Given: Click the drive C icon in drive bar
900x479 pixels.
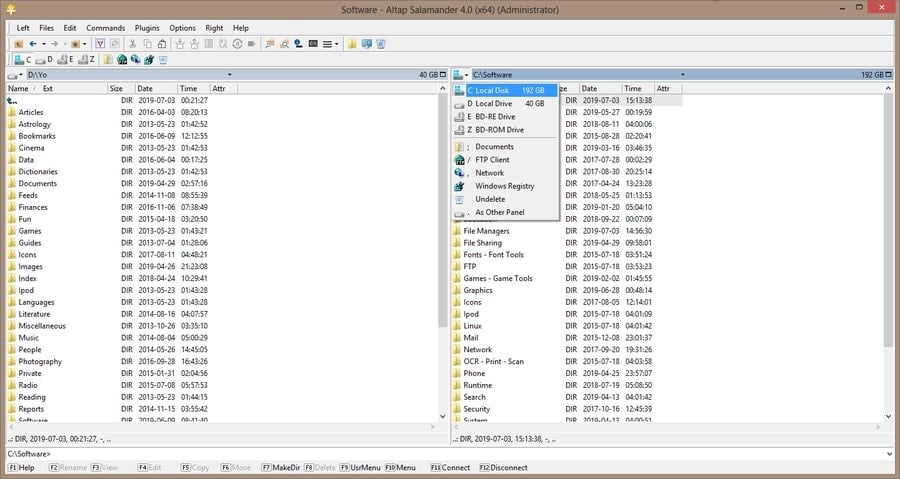Looking at the screenshot, I should click(x=22, y=60).
